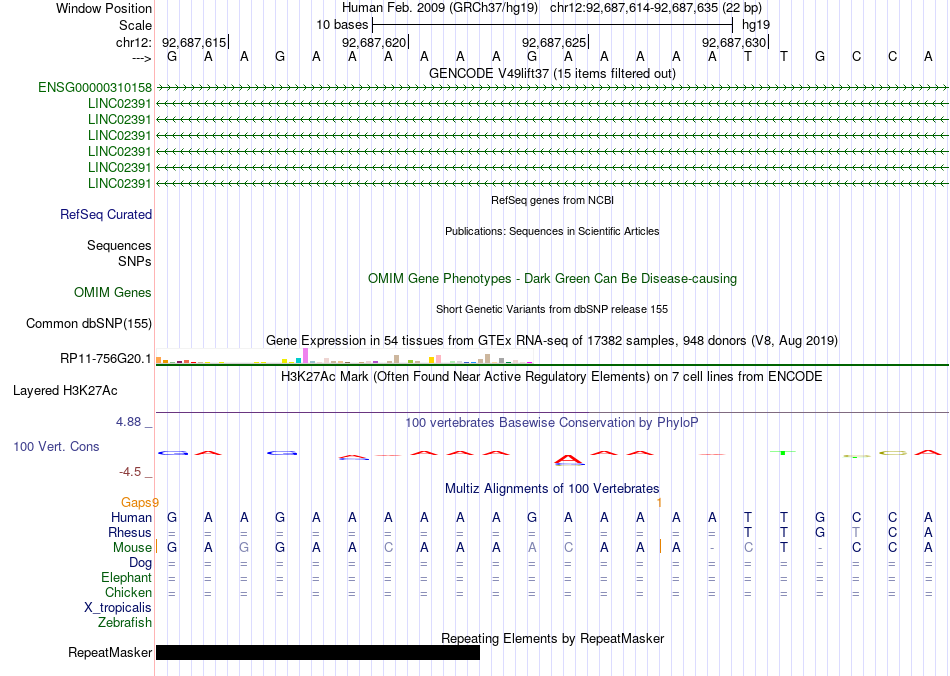
Task: Click the GTEx tissue expression bar chart
Action: (344, 356)
